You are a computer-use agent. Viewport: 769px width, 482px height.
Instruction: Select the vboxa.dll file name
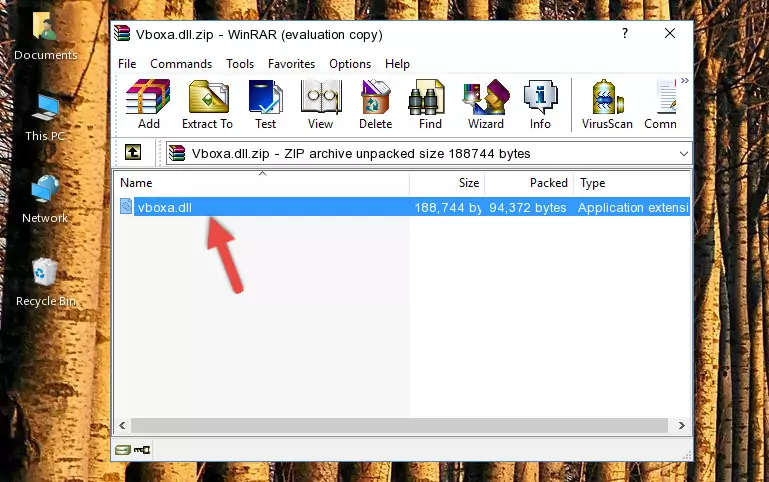coord(165,207)
